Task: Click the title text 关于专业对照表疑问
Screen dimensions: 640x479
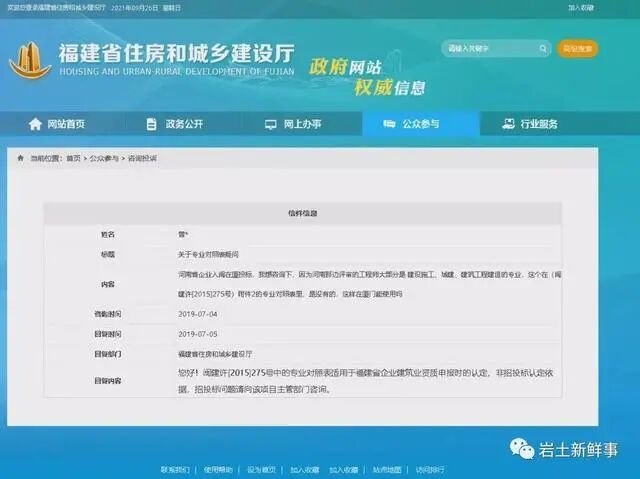Action: point(208,254)
